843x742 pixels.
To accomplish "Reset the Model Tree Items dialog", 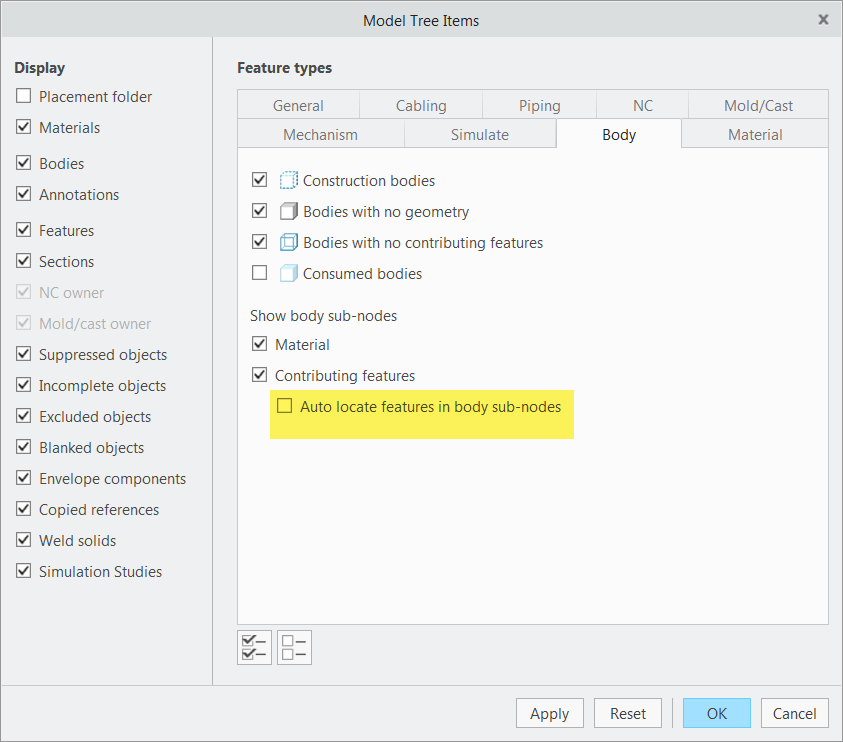I will (x=628, y=713).
